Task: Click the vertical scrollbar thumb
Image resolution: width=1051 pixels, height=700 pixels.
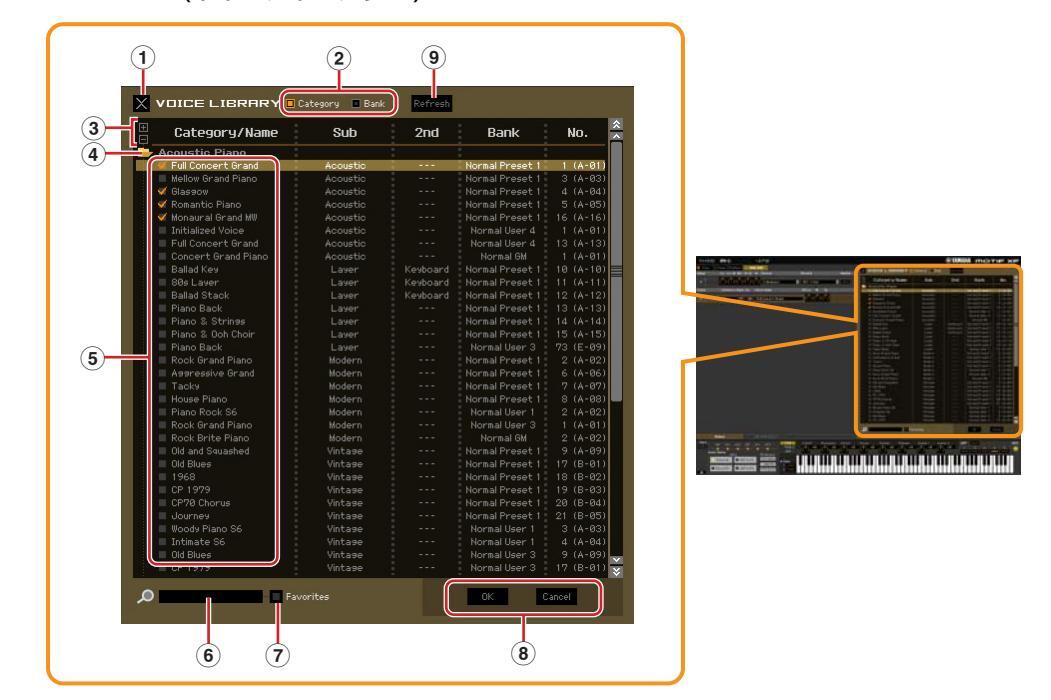Action: 616,270
